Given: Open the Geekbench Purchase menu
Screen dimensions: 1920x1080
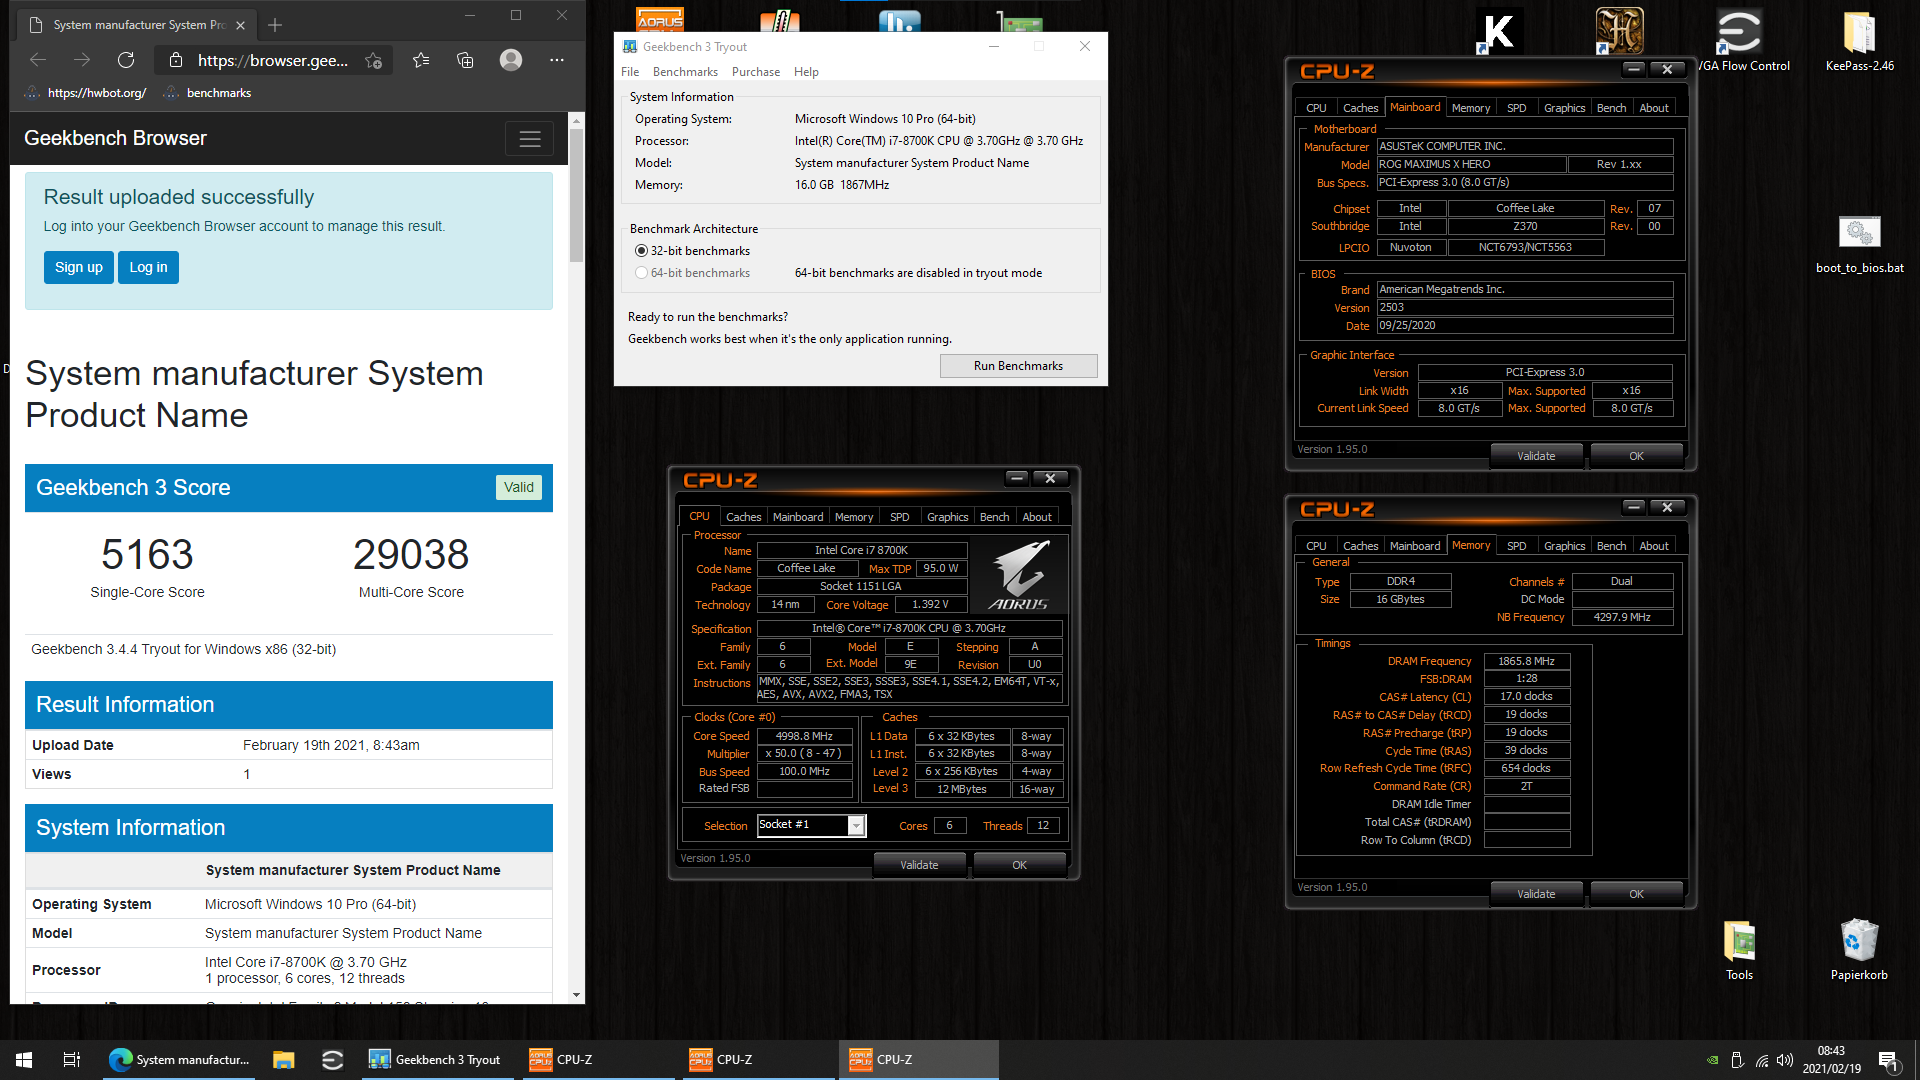Looking at the screenshot, I should [756, 72].
